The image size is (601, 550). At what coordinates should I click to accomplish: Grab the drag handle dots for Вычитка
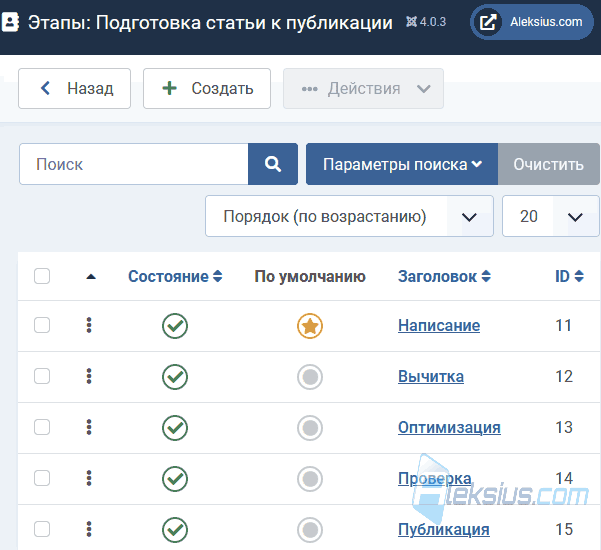[x=89, y=376]
